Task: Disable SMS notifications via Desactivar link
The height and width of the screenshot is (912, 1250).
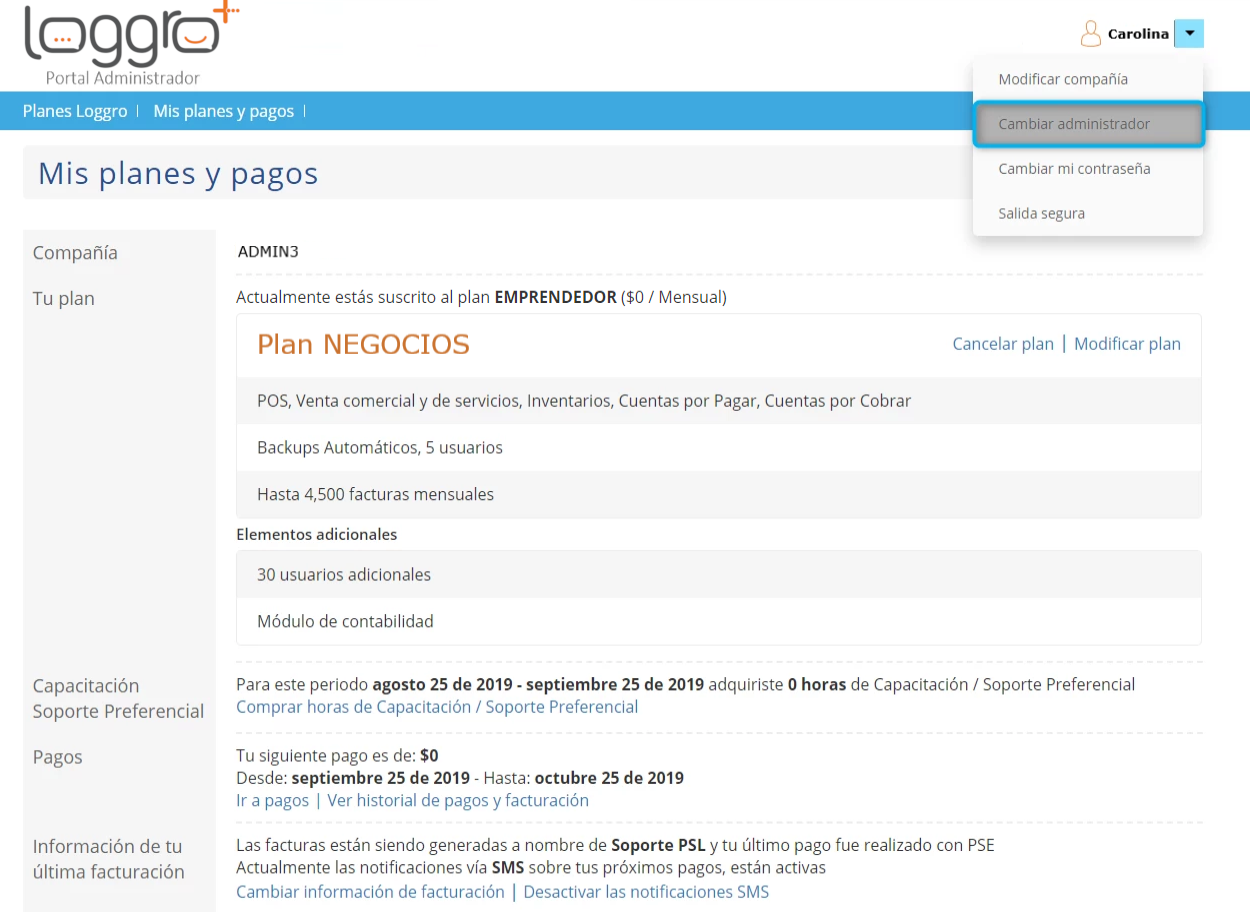Action: click(646, 892)
